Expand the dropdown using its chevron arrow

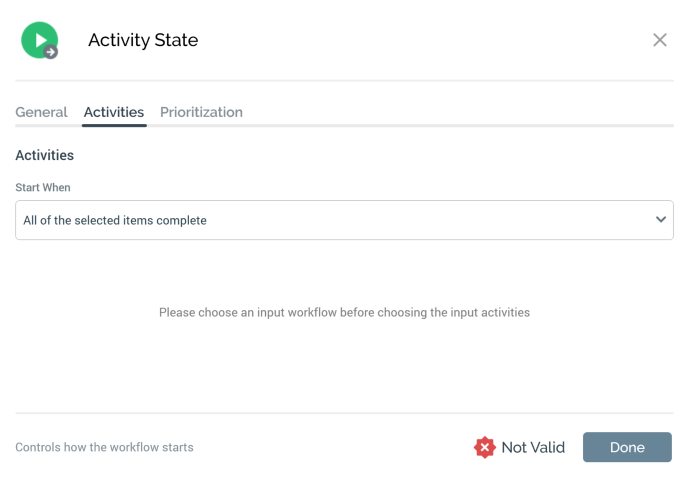[660, 220]
